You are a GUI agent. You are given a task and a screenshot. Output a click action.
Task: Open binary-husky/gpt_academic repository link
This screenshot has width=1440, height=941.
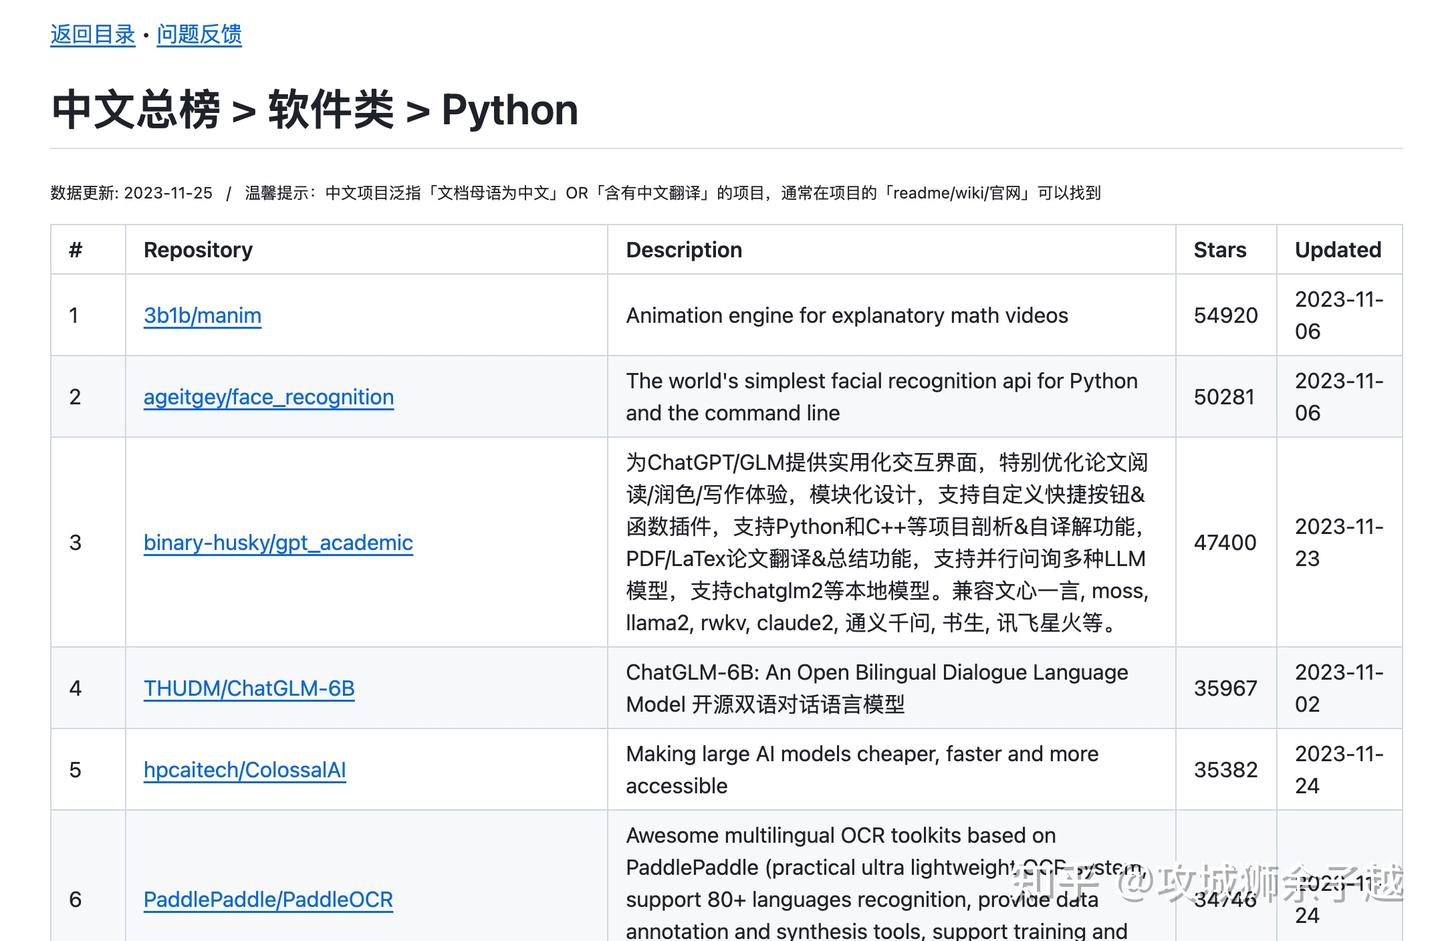point(278,542)
